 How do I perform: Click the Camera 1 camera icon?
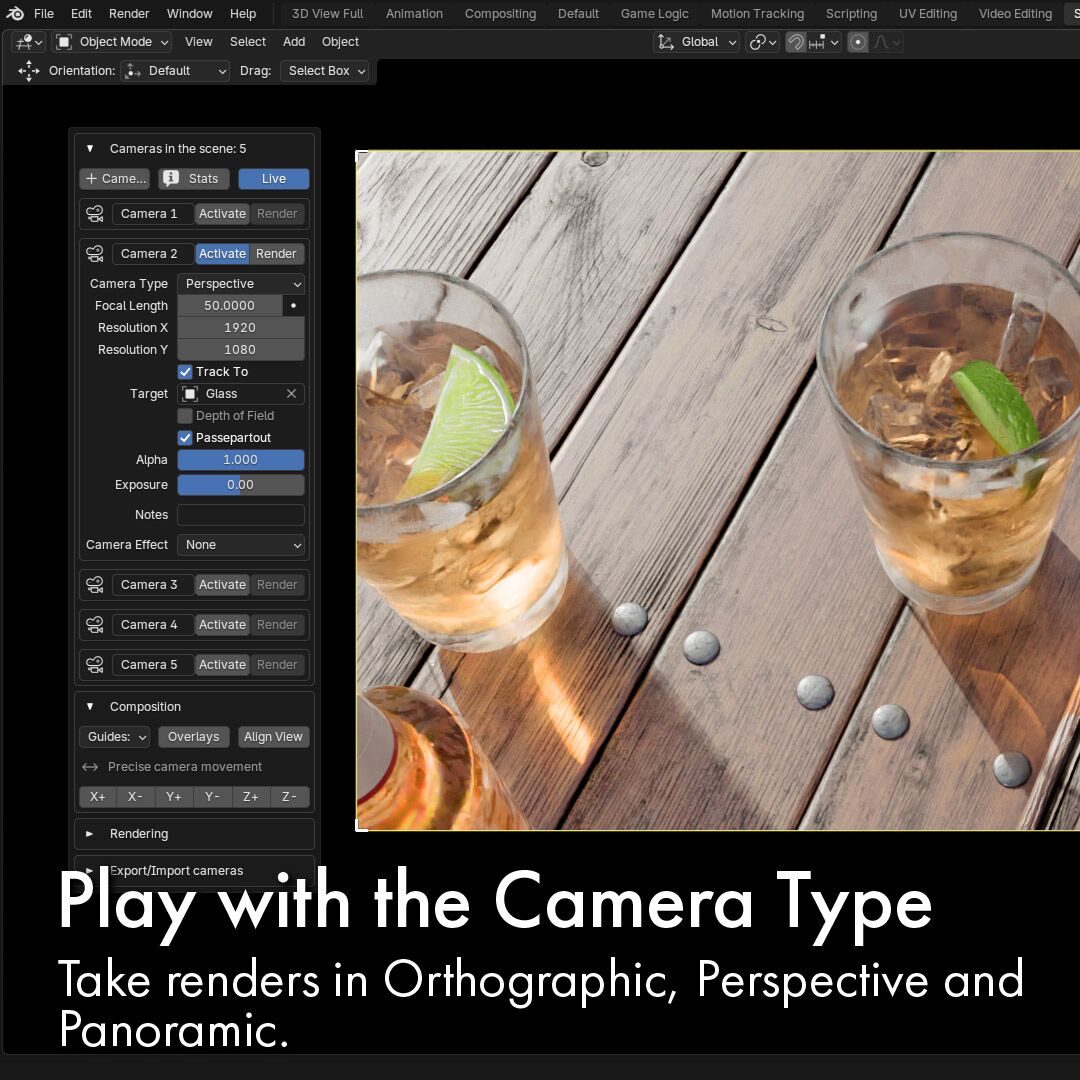click(95, 214)
